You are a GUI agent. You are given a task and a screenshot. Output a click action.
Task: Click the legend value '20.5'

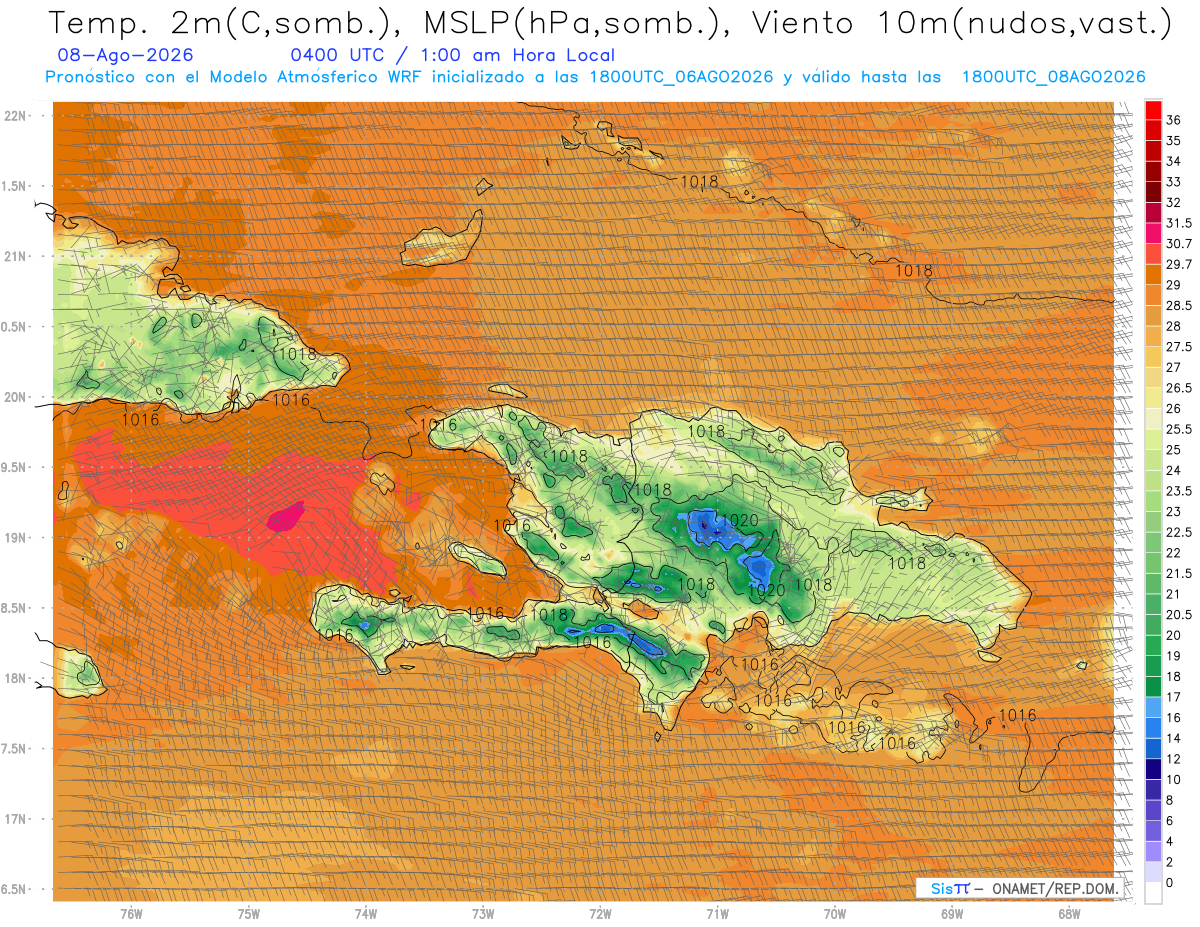(1179, 614)
